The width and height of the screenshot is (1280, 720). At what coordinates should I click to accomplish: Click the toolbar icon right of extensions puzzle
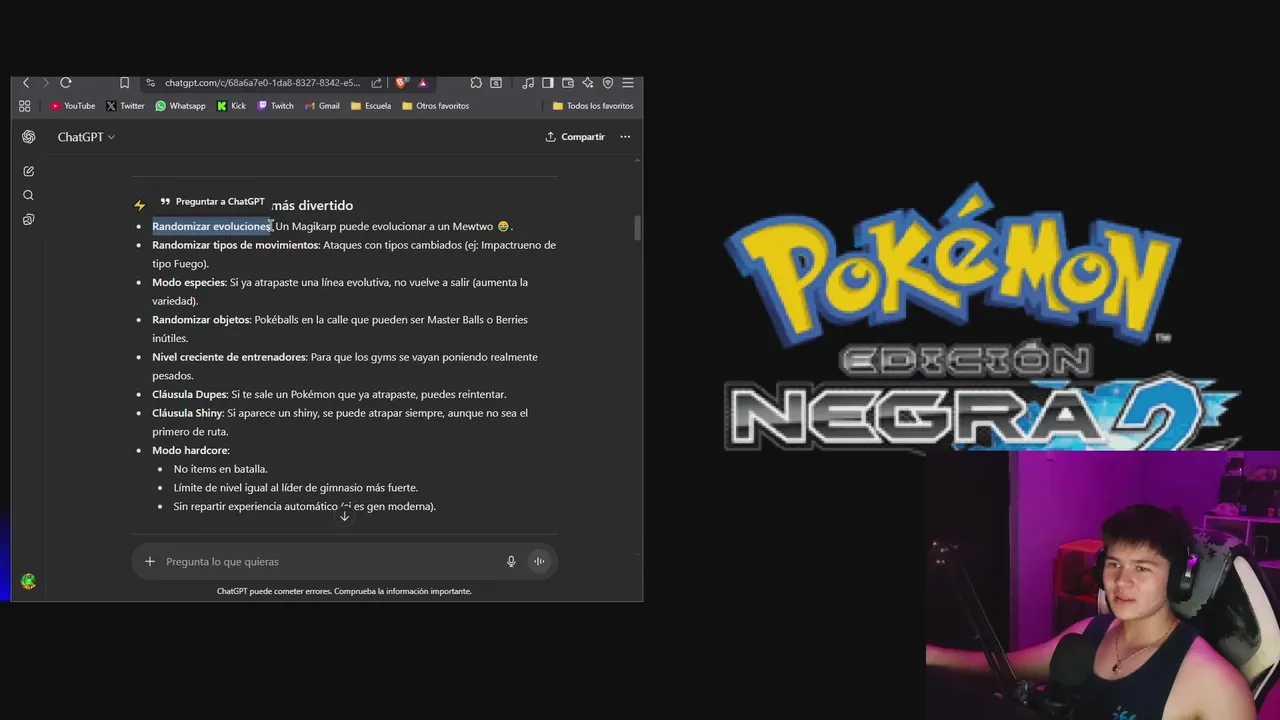point(495,83)
